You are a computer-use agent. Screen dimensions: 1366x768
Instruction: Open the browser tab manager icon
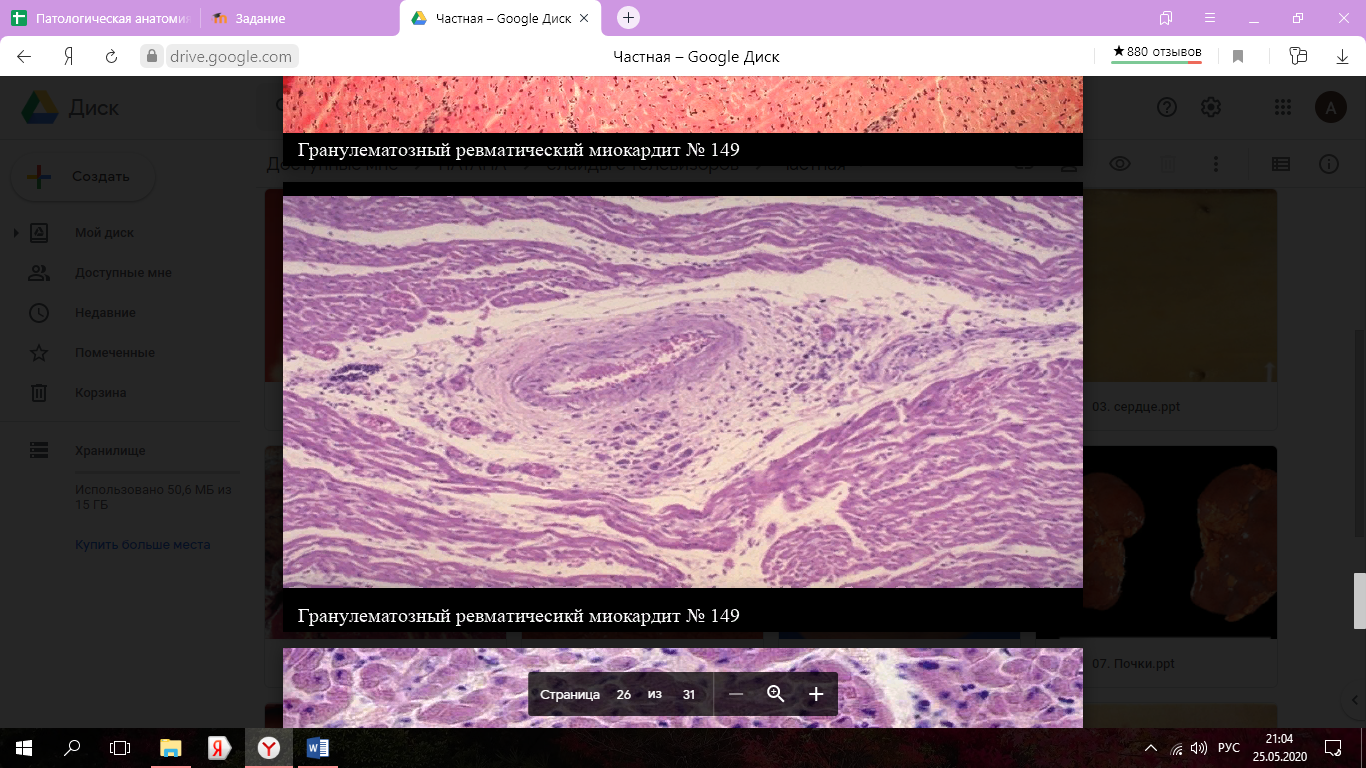point(1166,18)
